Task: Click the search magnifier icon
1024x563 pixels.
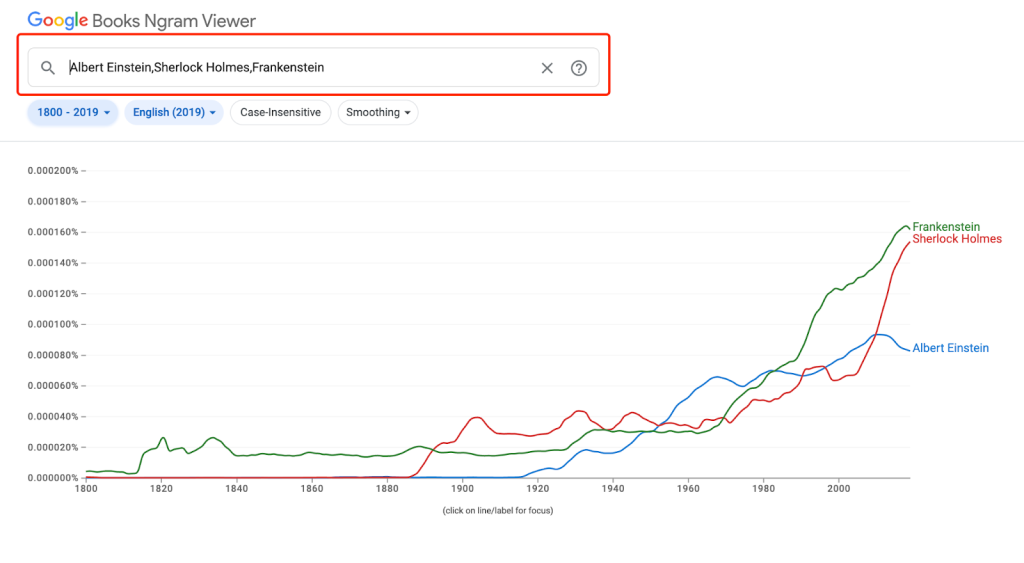Action: click(48, 67)
